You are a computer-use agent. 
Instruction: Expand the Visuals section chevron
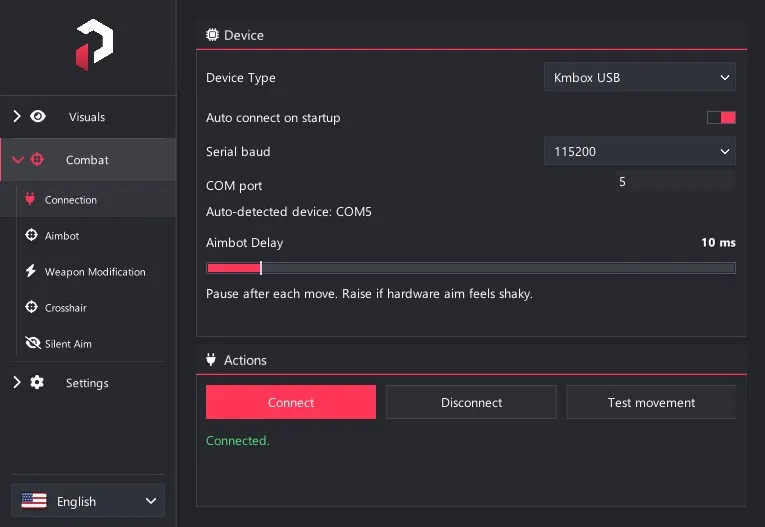(x=17, y=117)
